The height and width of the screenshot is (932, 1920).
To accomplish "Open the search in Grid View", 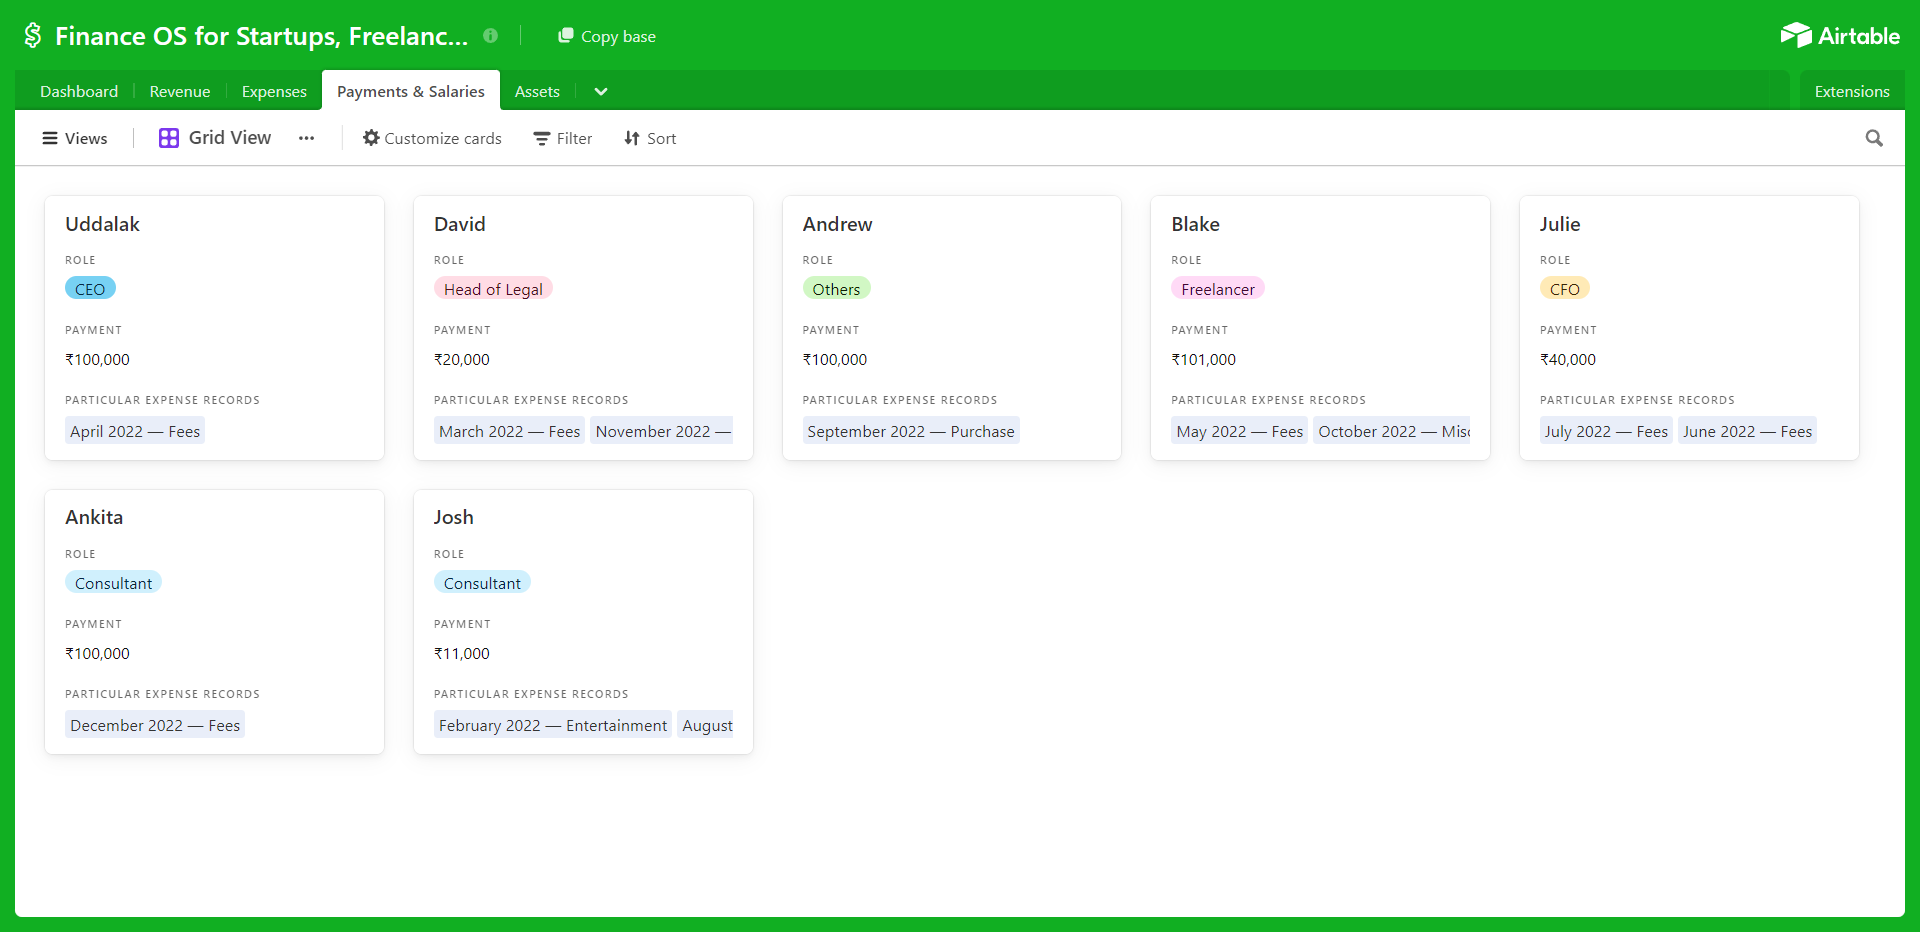I will (x=1874, y=138).
